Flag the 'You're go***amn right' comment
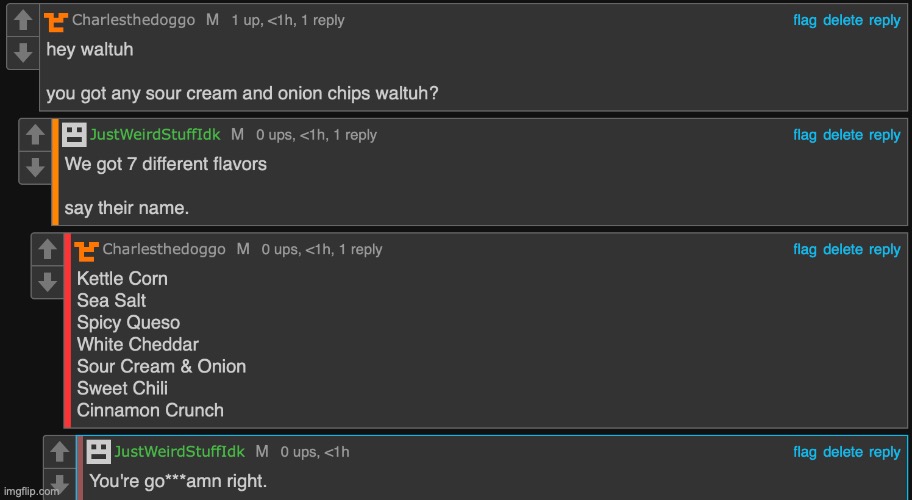Image resolution: width=912 pixels, height=500 pixels. click(805, 452)
